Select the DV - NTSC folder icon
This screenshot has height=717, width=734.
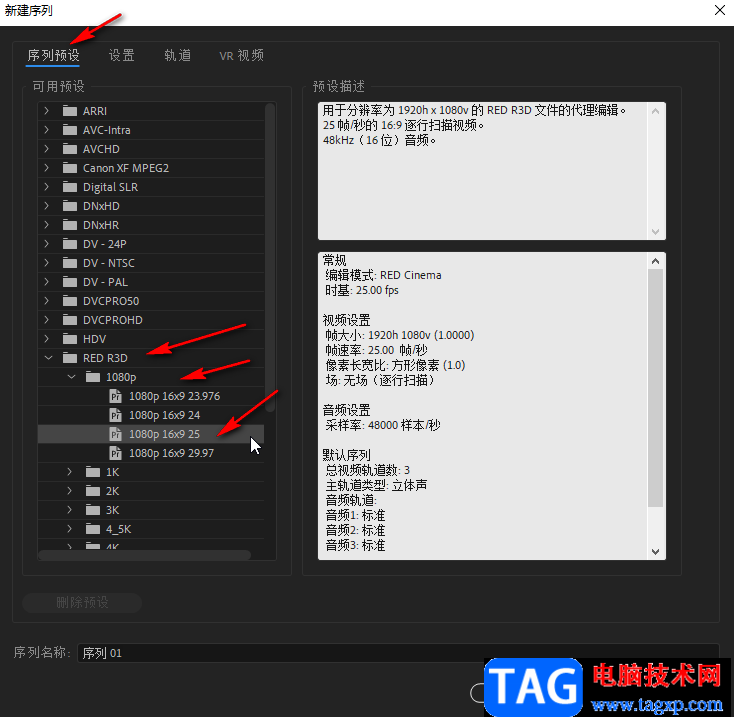(x=70, y=263)
